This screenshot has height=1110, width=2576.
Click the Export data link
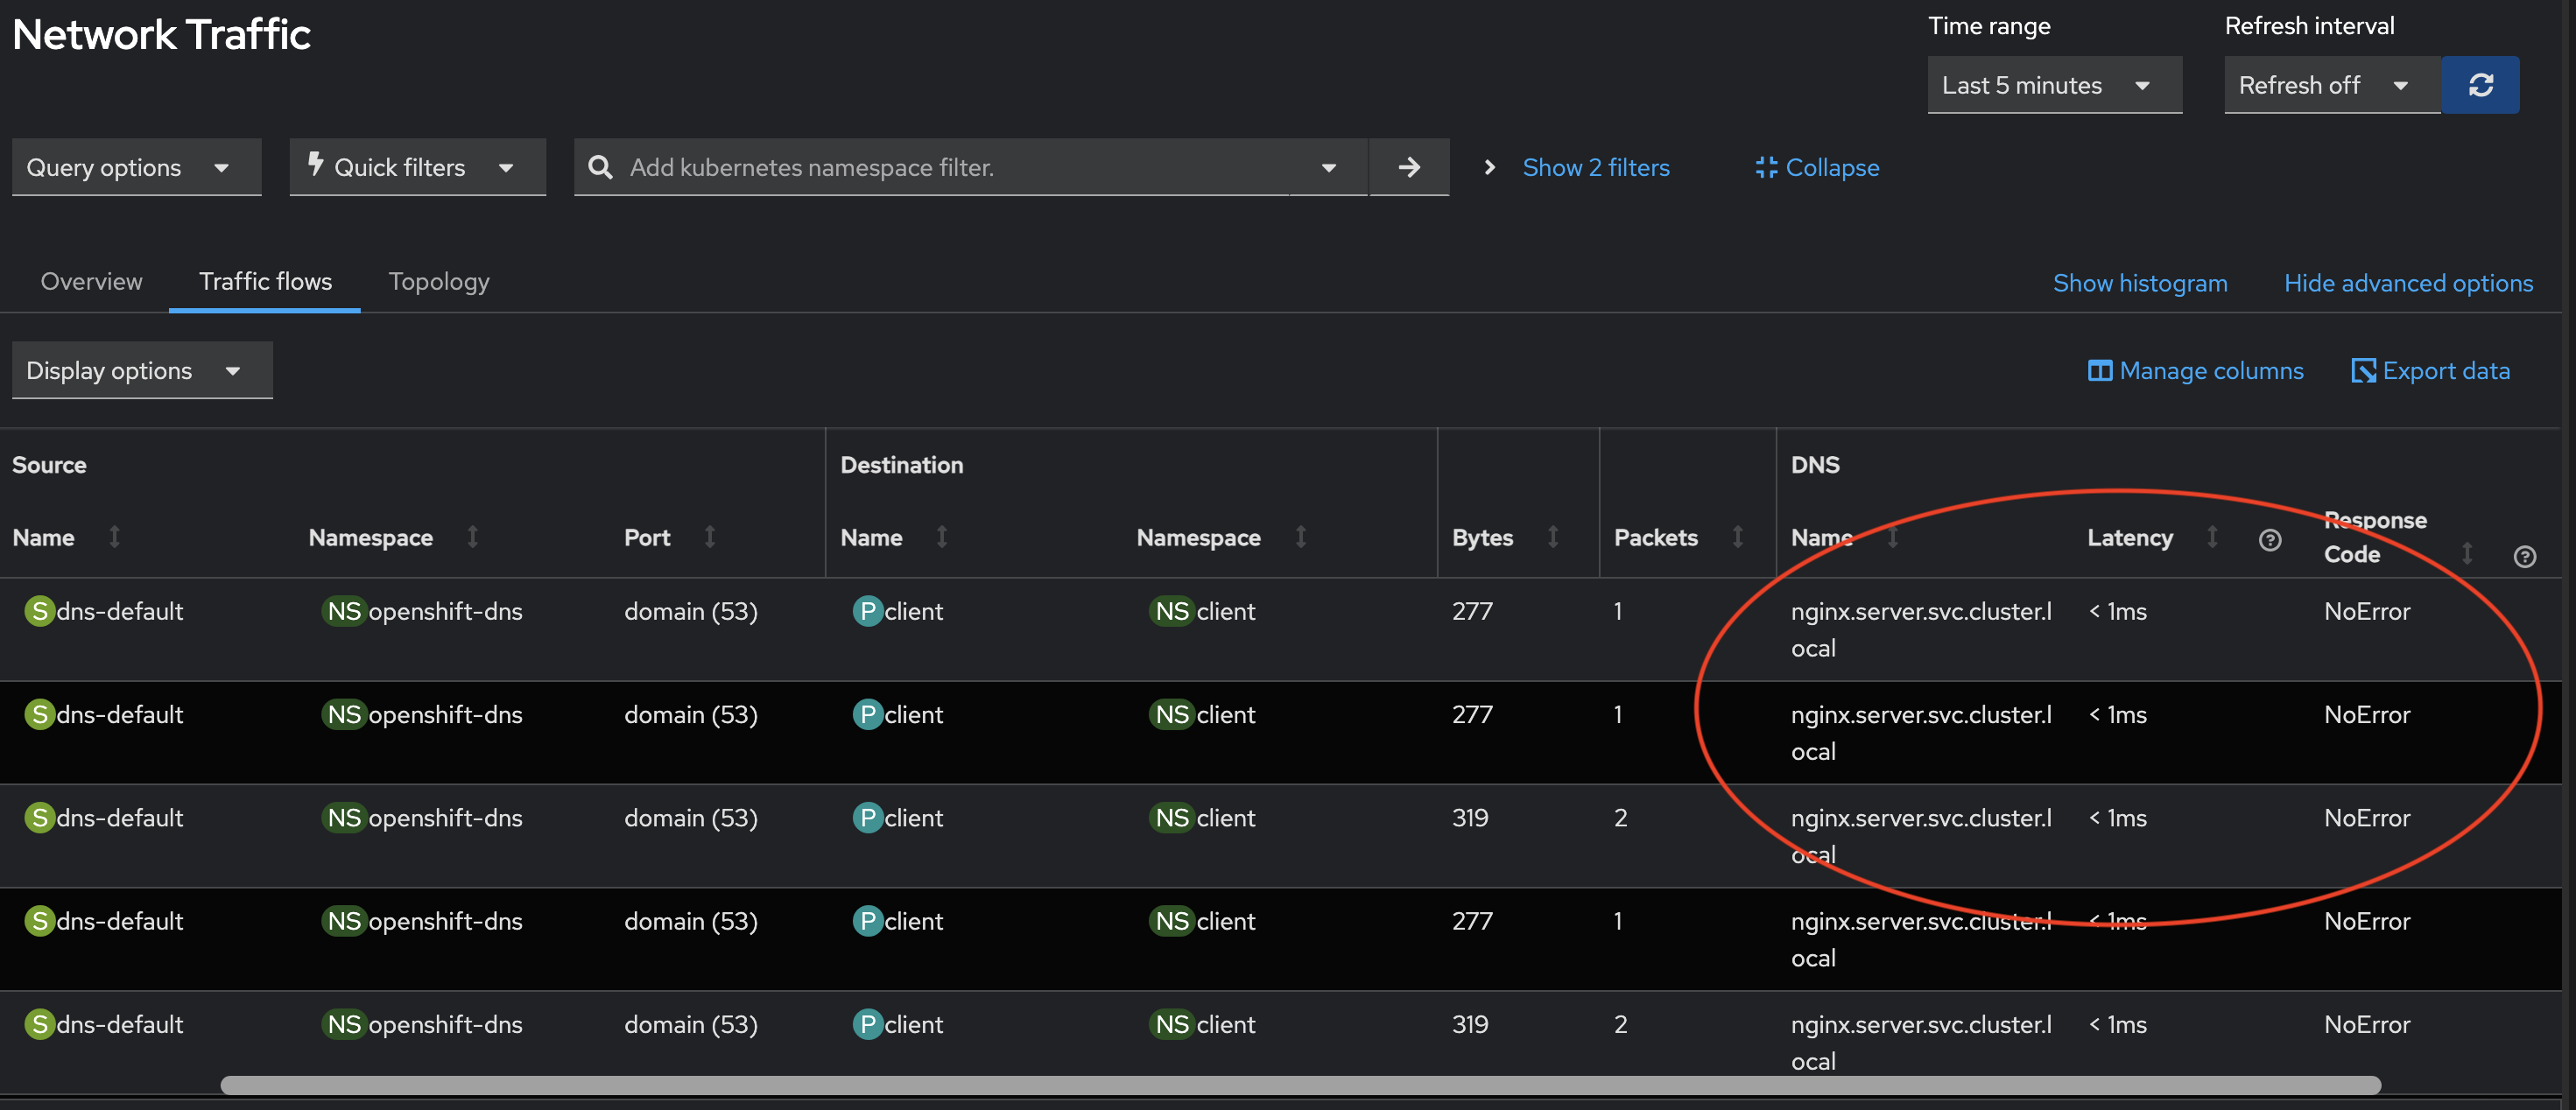click(x=2430, y=371)
